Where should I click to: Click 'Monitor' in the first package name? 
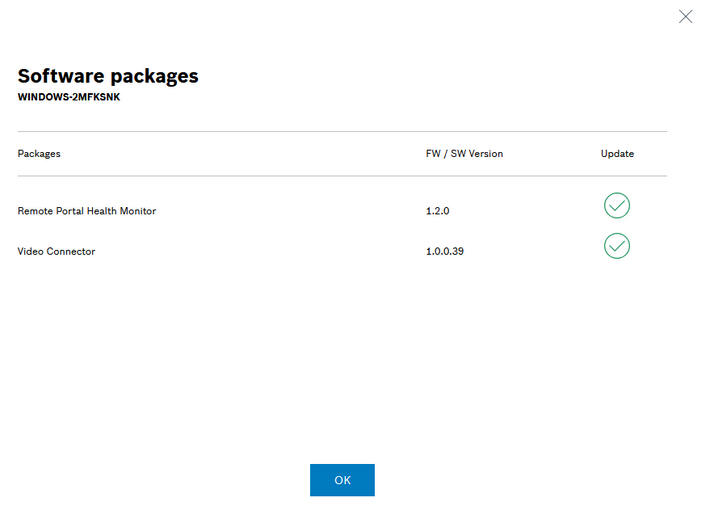click(137, 211)
